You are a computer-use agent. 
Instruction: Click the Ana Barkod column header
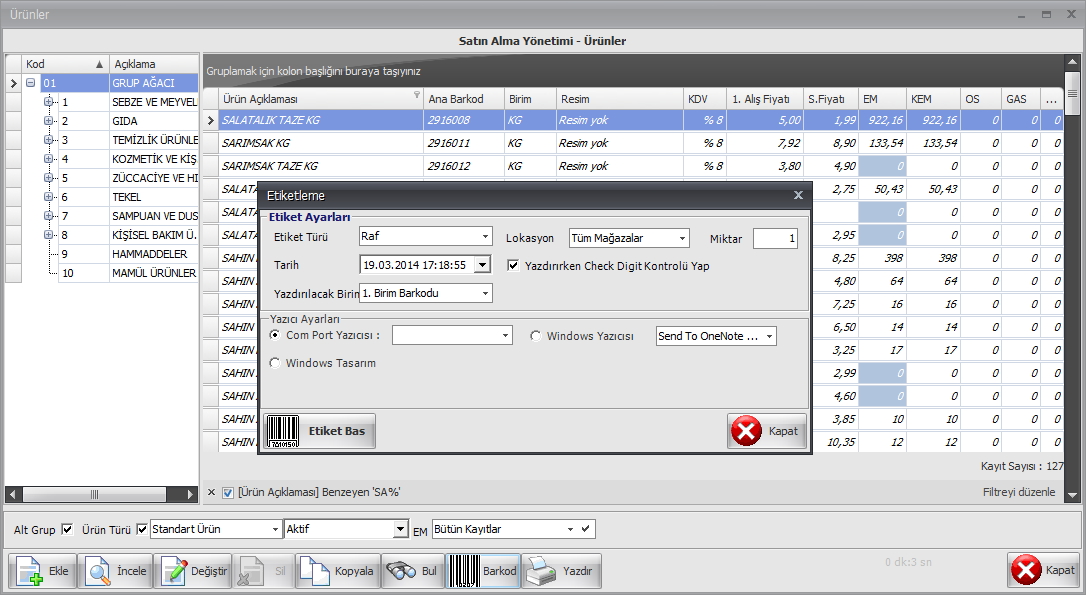pos(456,99)
